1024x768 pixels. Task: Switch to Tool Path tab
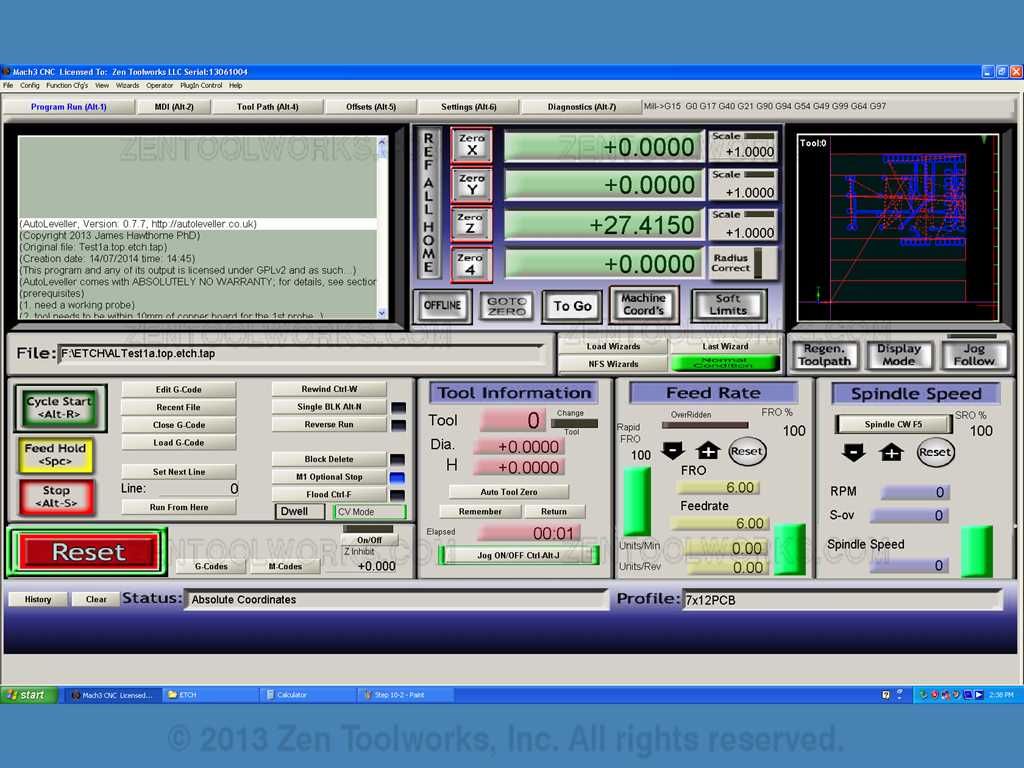tap(268, 106)
